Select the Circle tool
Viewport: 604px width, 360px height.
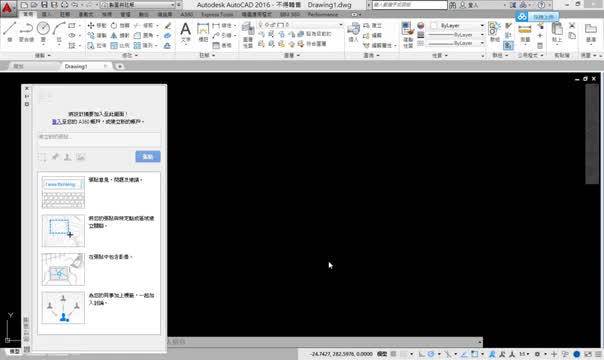click(x=43, y=28)
